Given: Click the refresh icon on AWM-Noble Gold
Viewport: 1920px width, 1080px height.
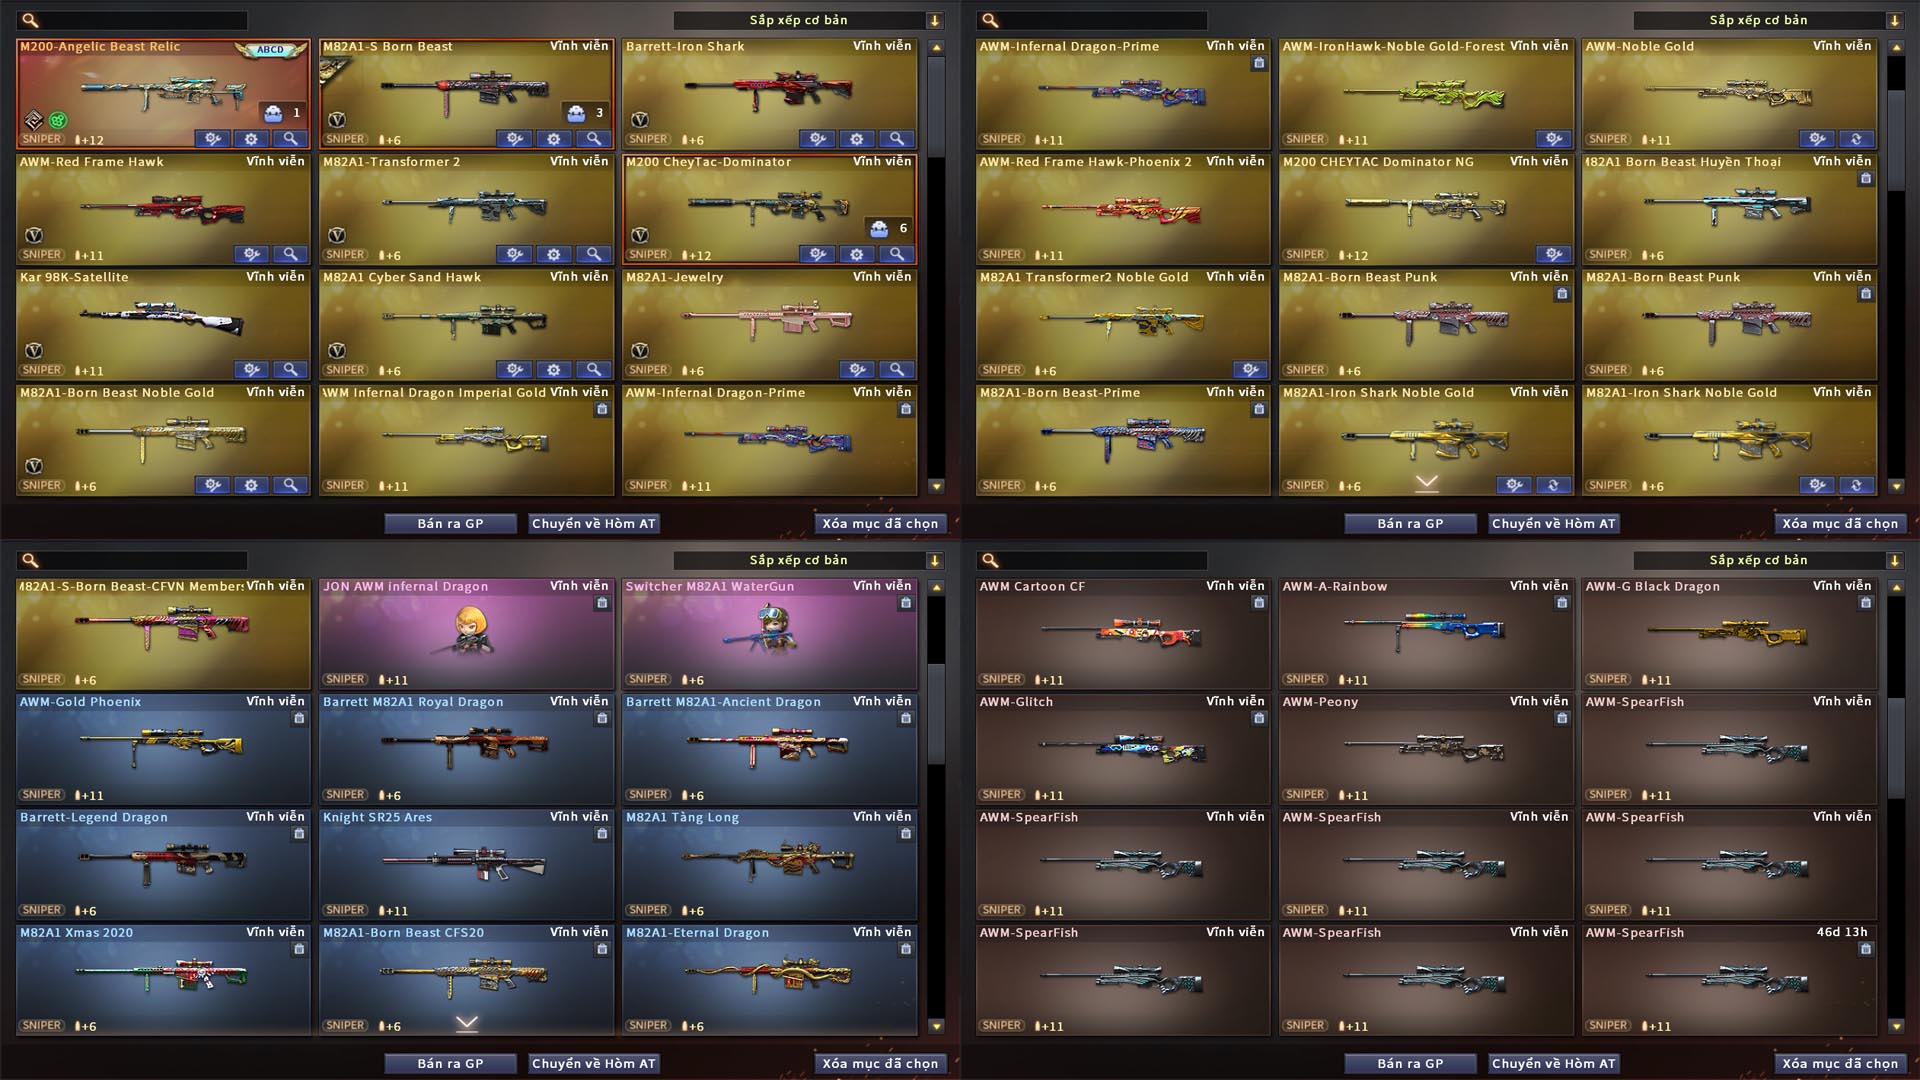Looking at the screenshot, I should point(1856,139).
